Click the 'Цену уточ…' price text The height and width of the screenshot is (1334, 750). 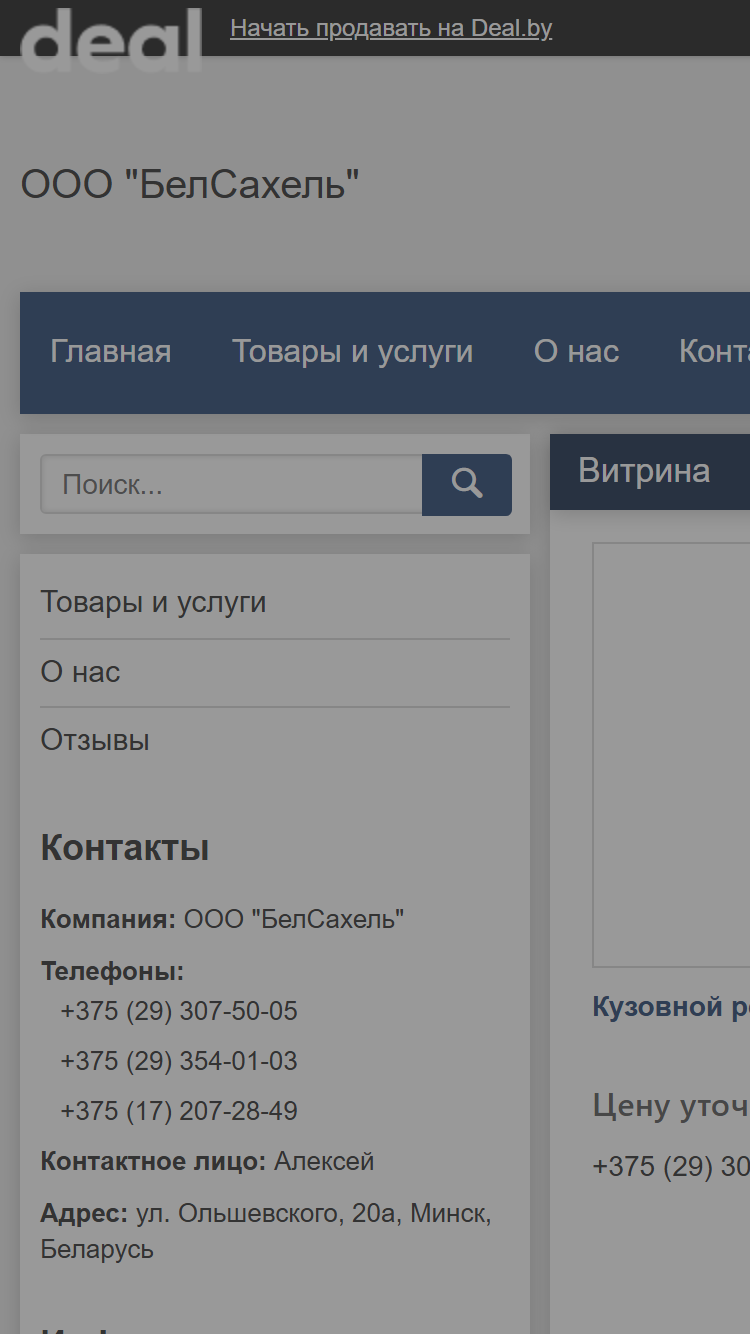click(671, 1105)
